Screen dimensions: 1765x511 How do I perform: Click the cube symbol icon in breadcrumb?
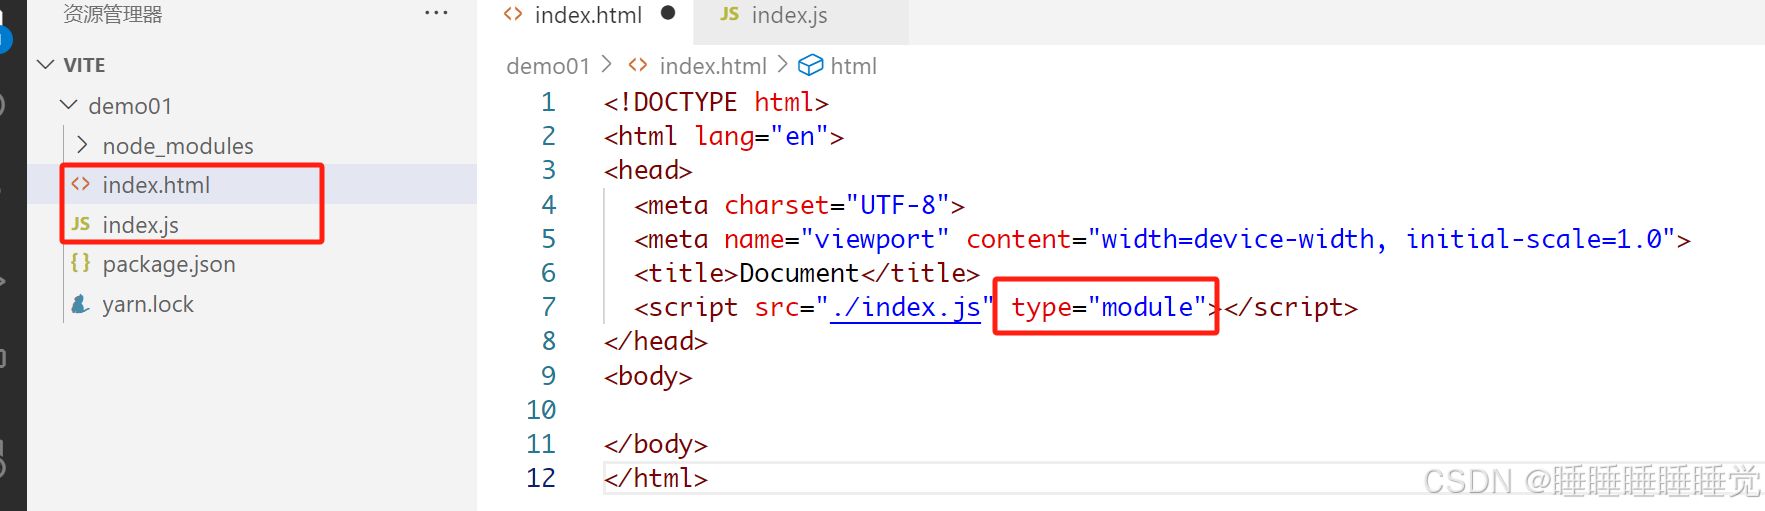pyautogui.click(x=811, y=65)
